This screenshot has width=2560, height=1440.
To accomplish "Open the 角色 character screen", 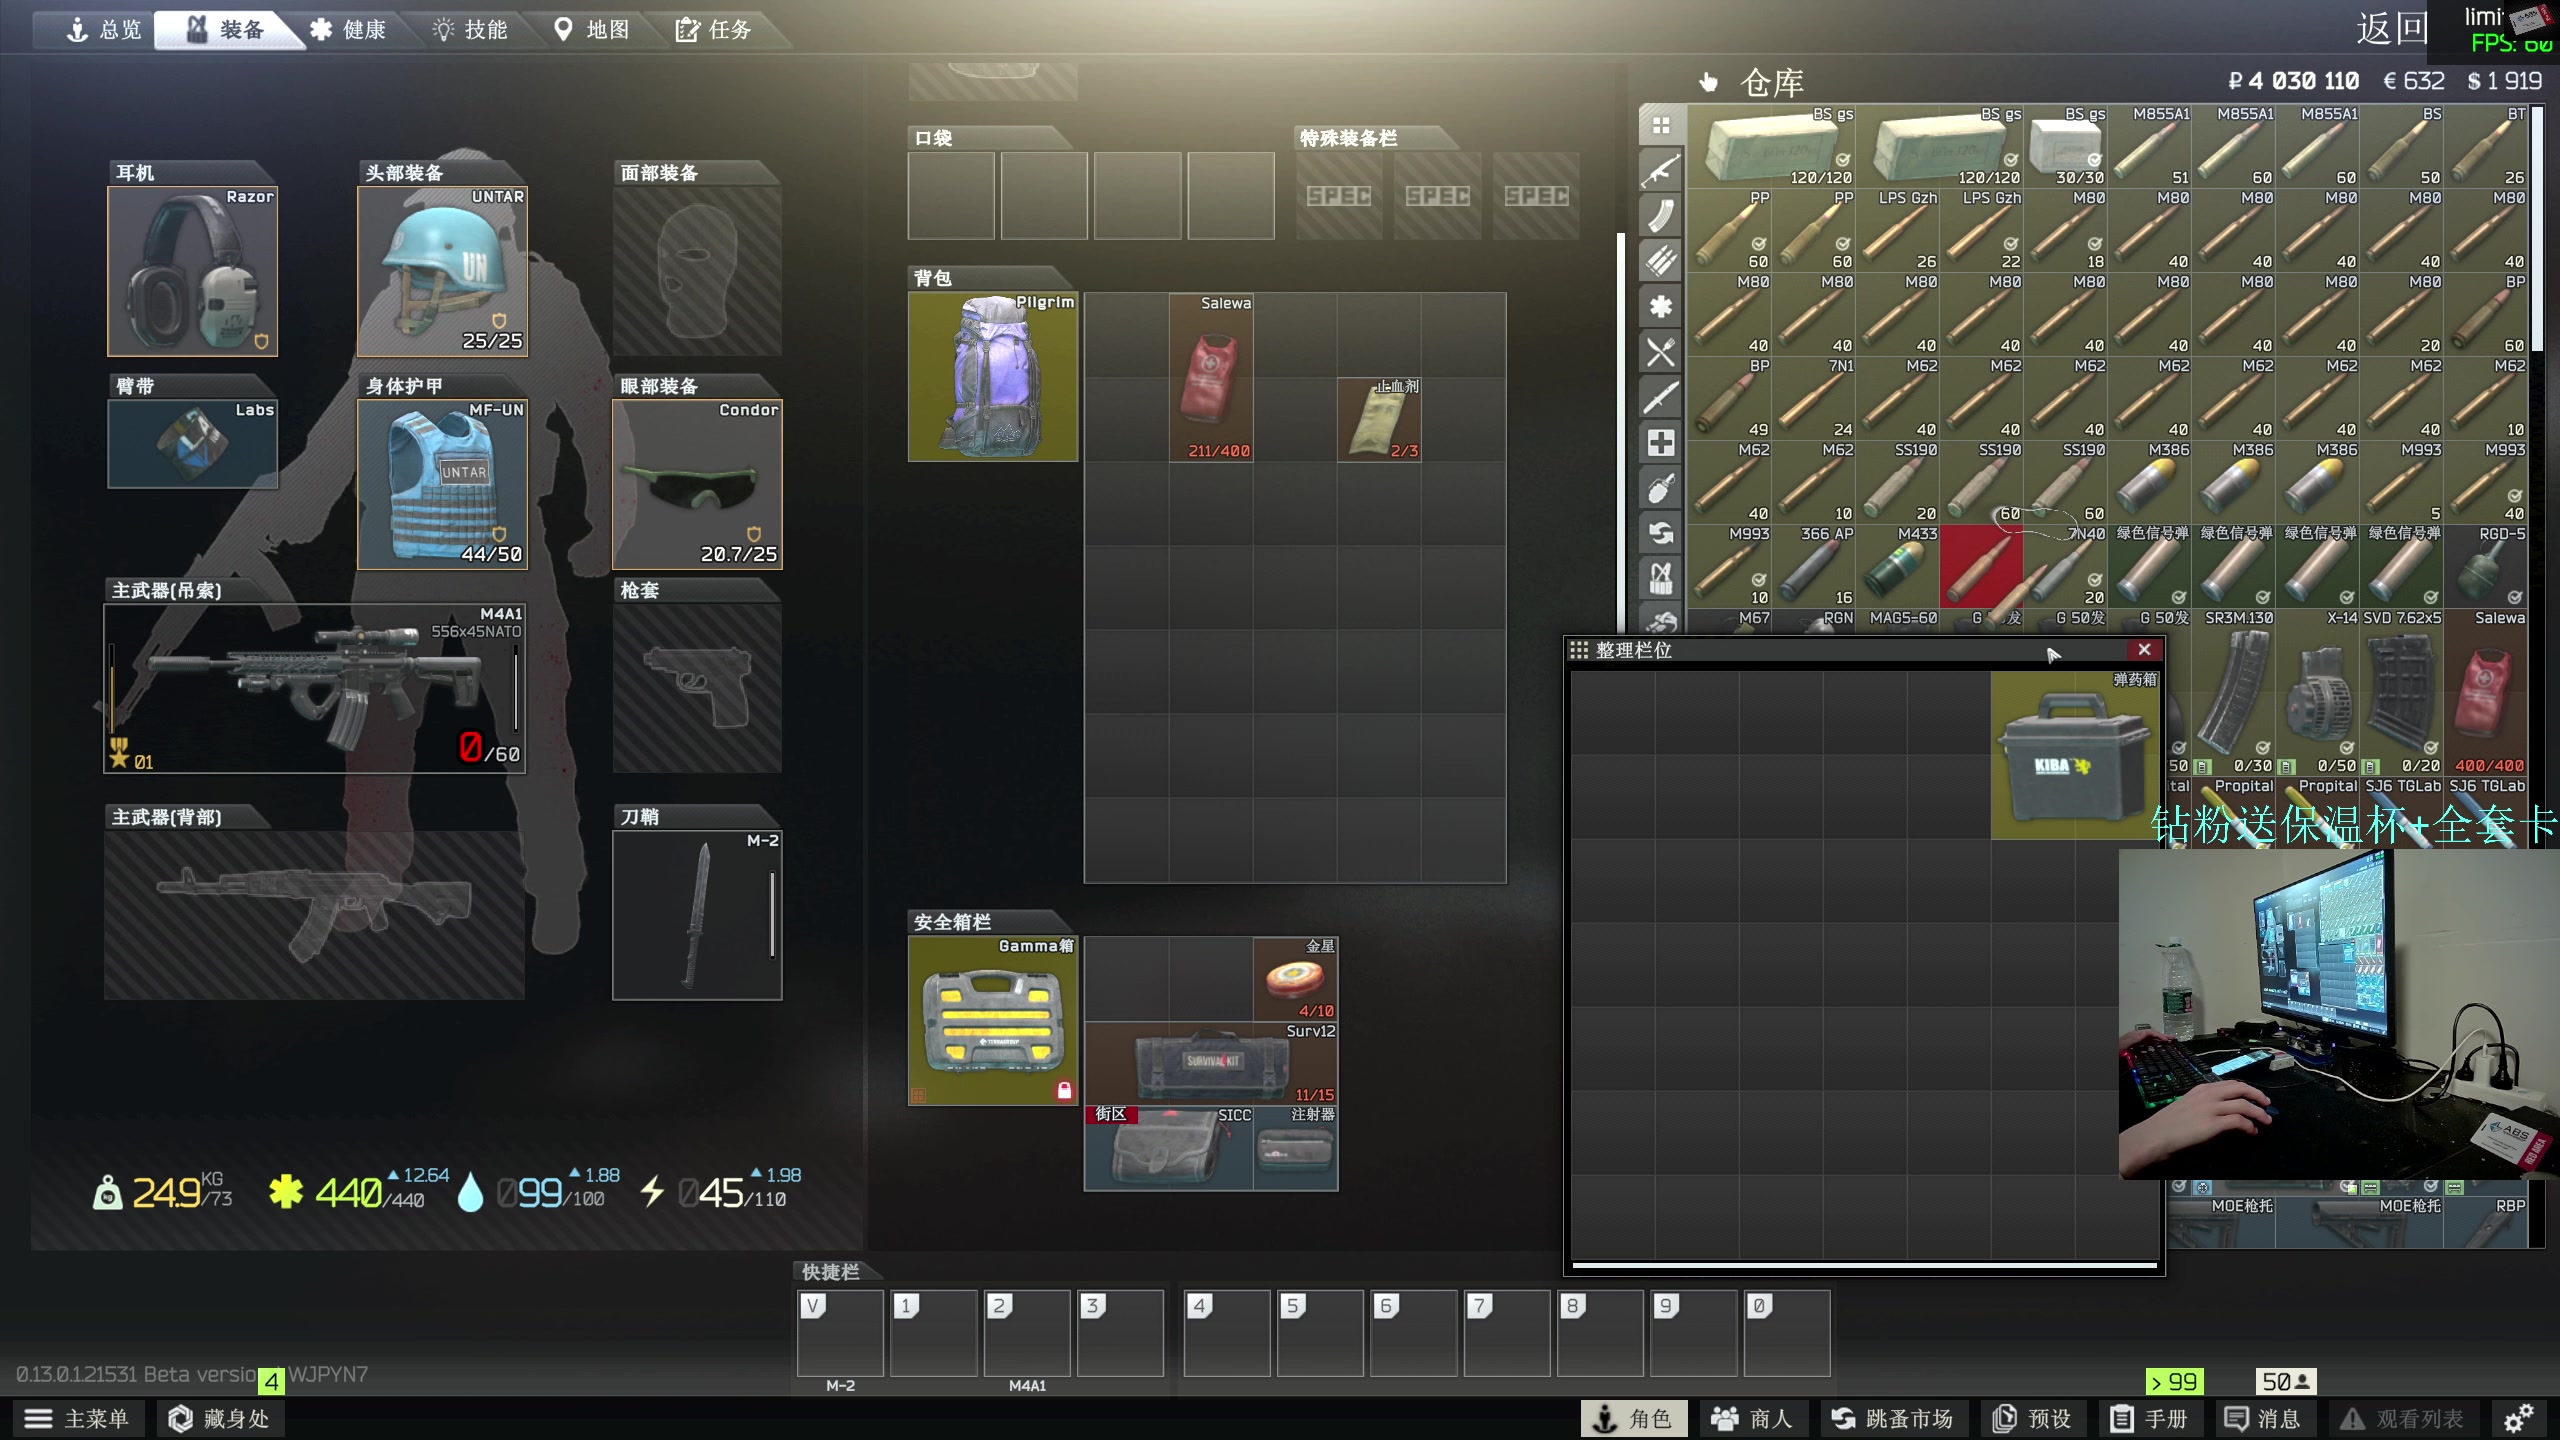I will tap(1633, 1418).
